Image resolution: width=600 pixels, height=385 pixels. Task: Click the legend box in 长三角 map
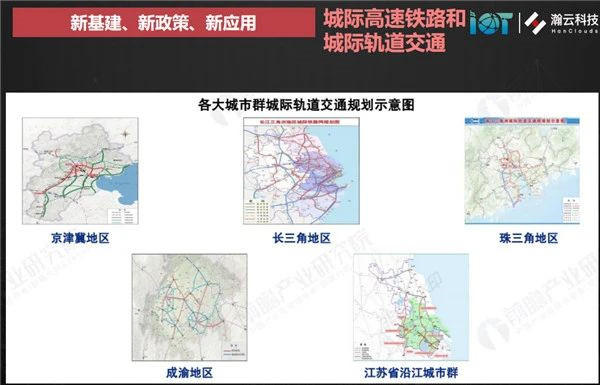point(256,211)
